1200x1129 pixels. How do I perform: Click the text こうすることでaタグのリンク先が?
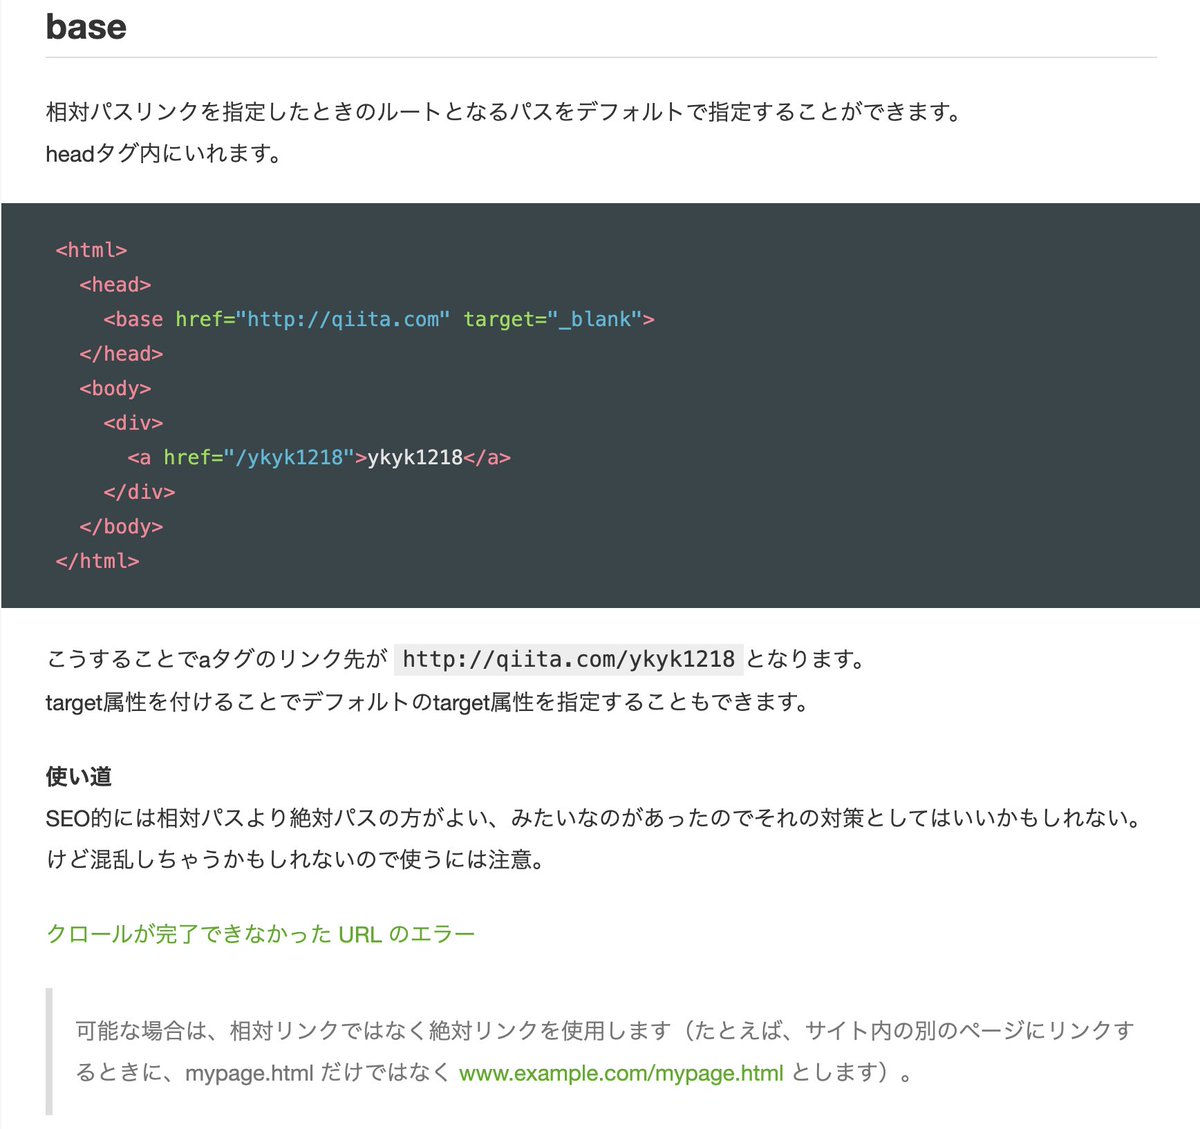pyautogui.click(x=216, y=659)
